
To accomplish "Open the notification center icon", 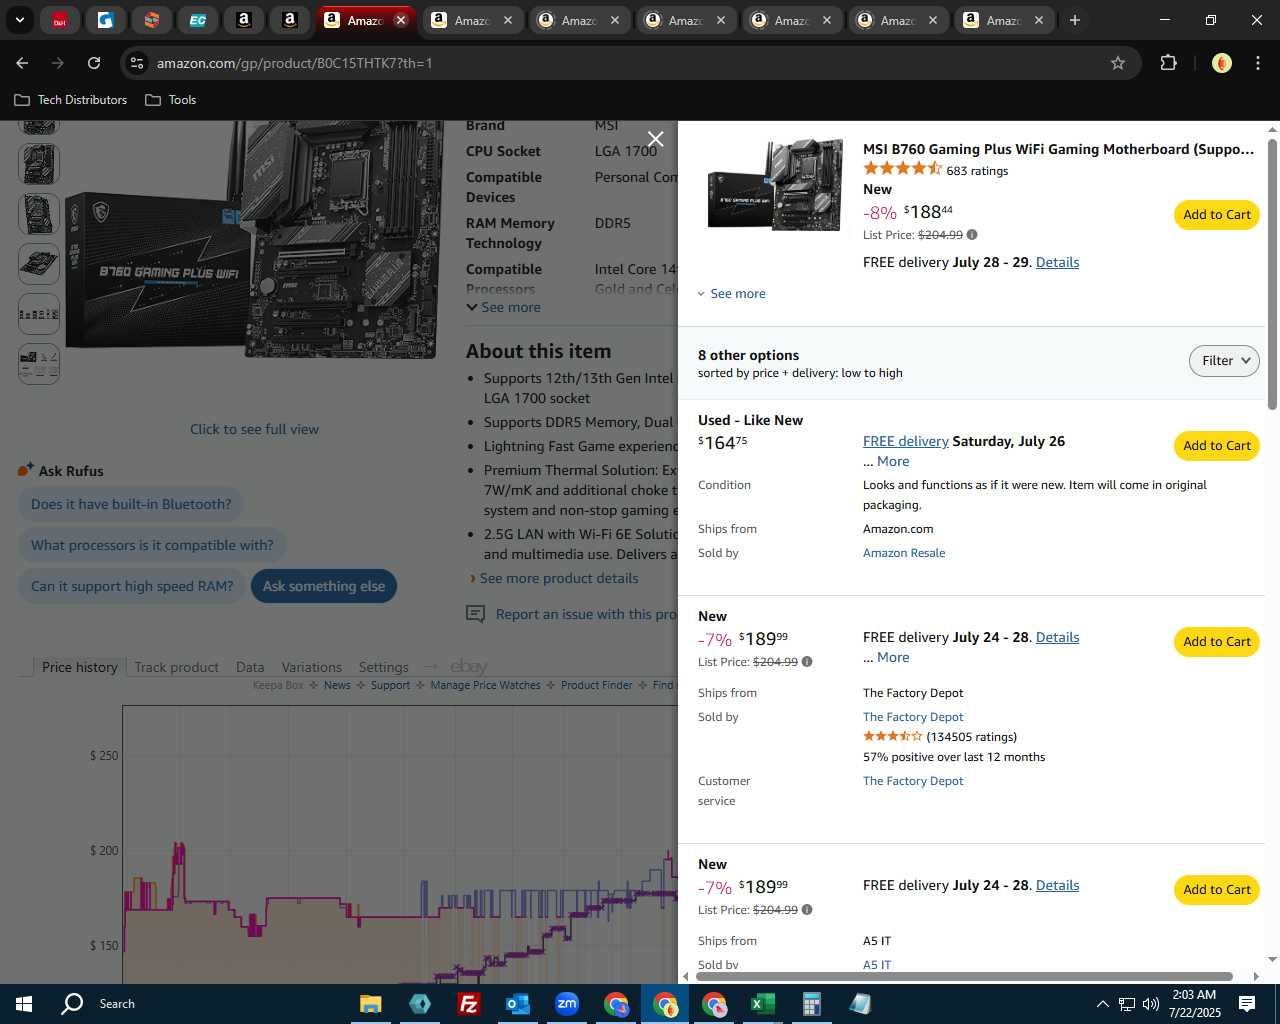I will [1247, 1004].
